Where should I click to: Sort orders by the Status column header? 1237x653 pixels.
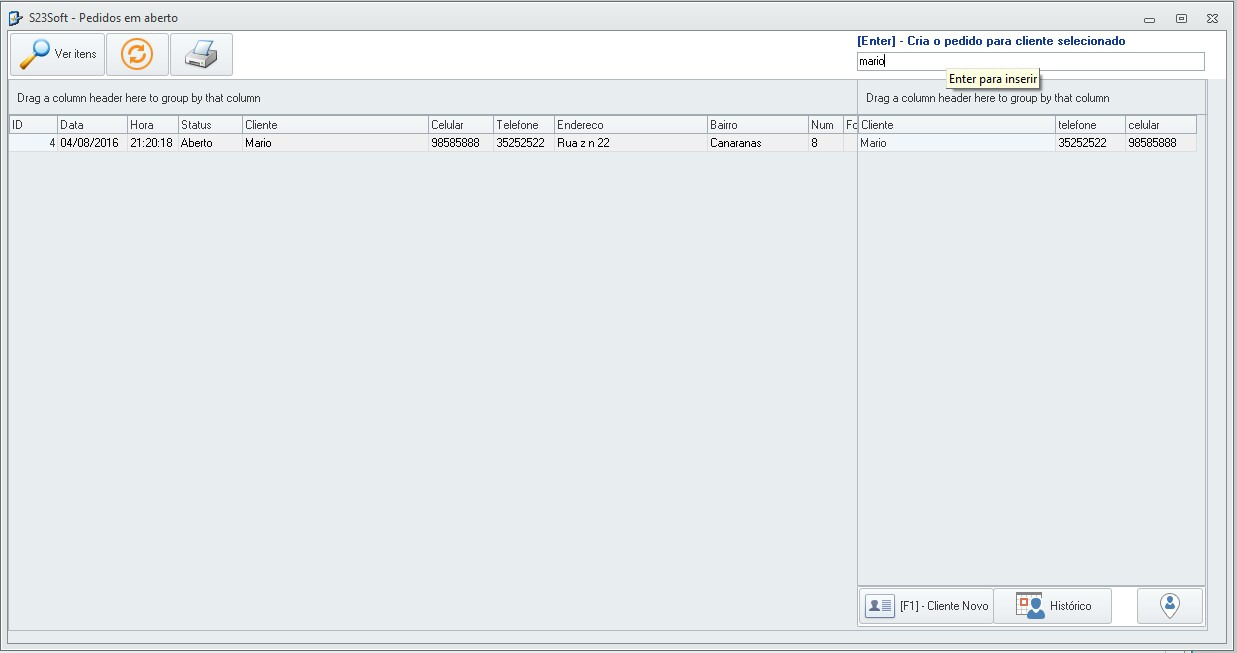click(x=210, y=125)
